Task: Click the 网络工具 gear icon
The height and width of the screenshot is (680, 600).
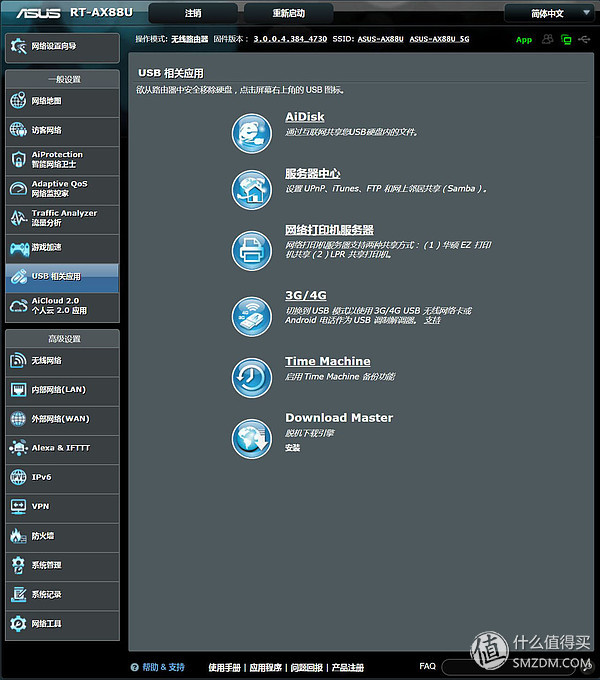Action: click(x=18, y=624)
